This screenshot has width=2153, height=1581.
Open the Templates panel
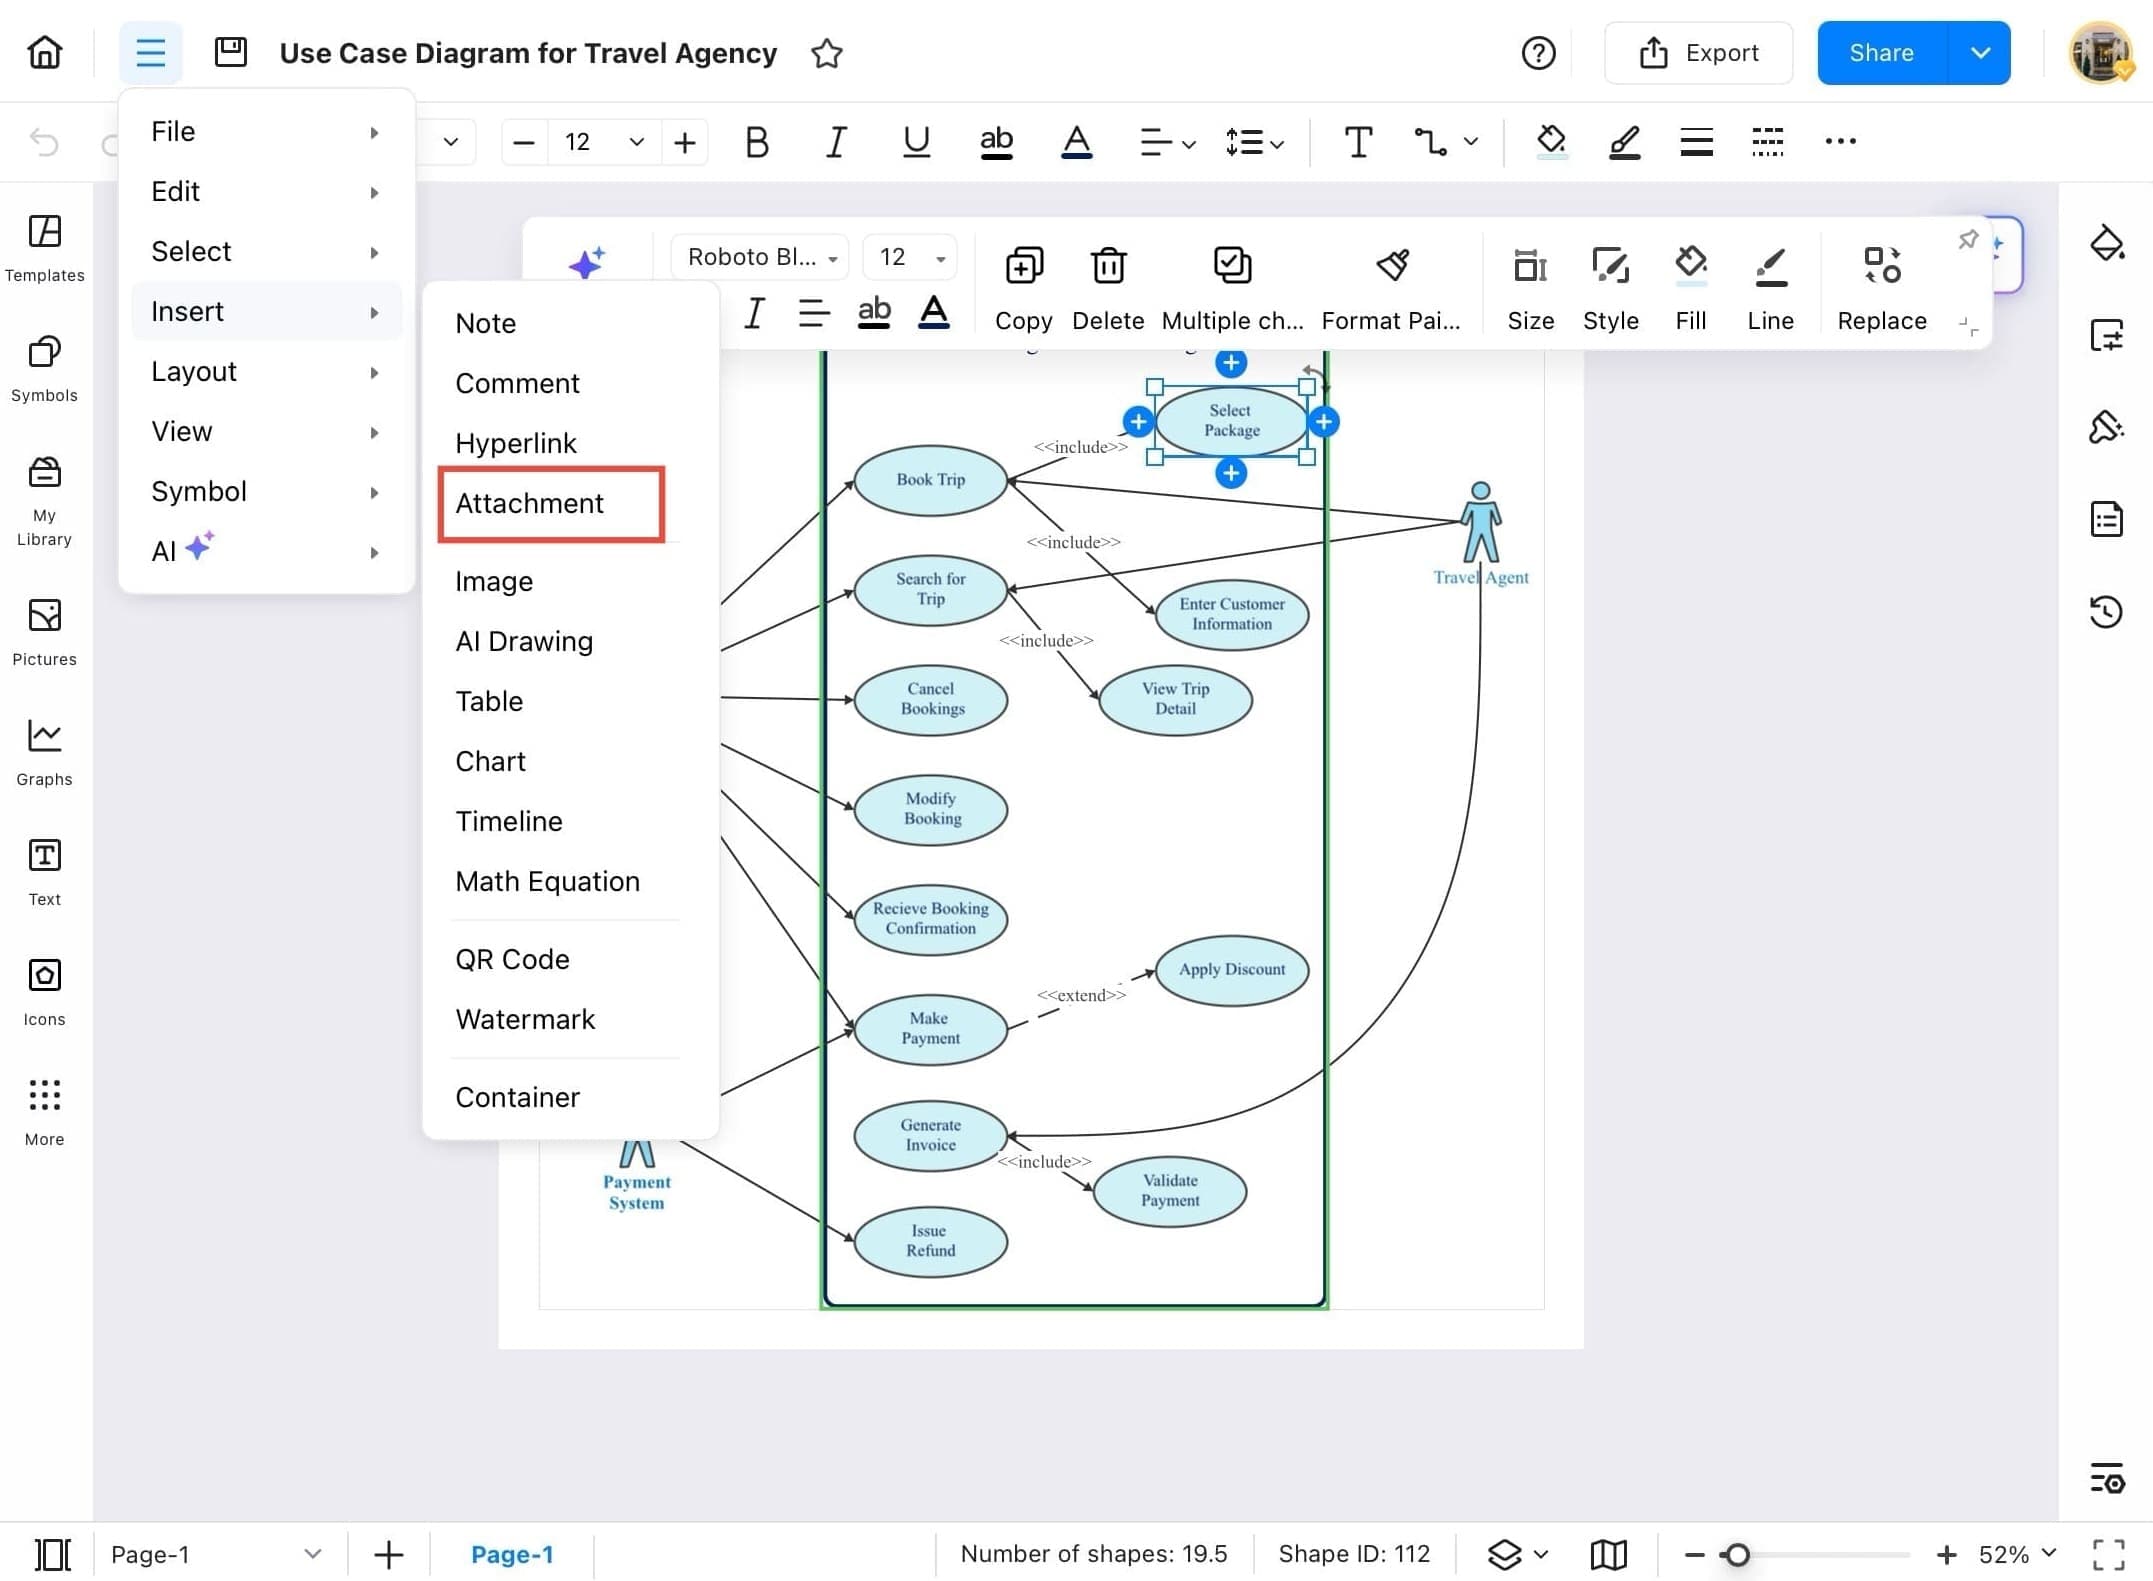[43, 247]
